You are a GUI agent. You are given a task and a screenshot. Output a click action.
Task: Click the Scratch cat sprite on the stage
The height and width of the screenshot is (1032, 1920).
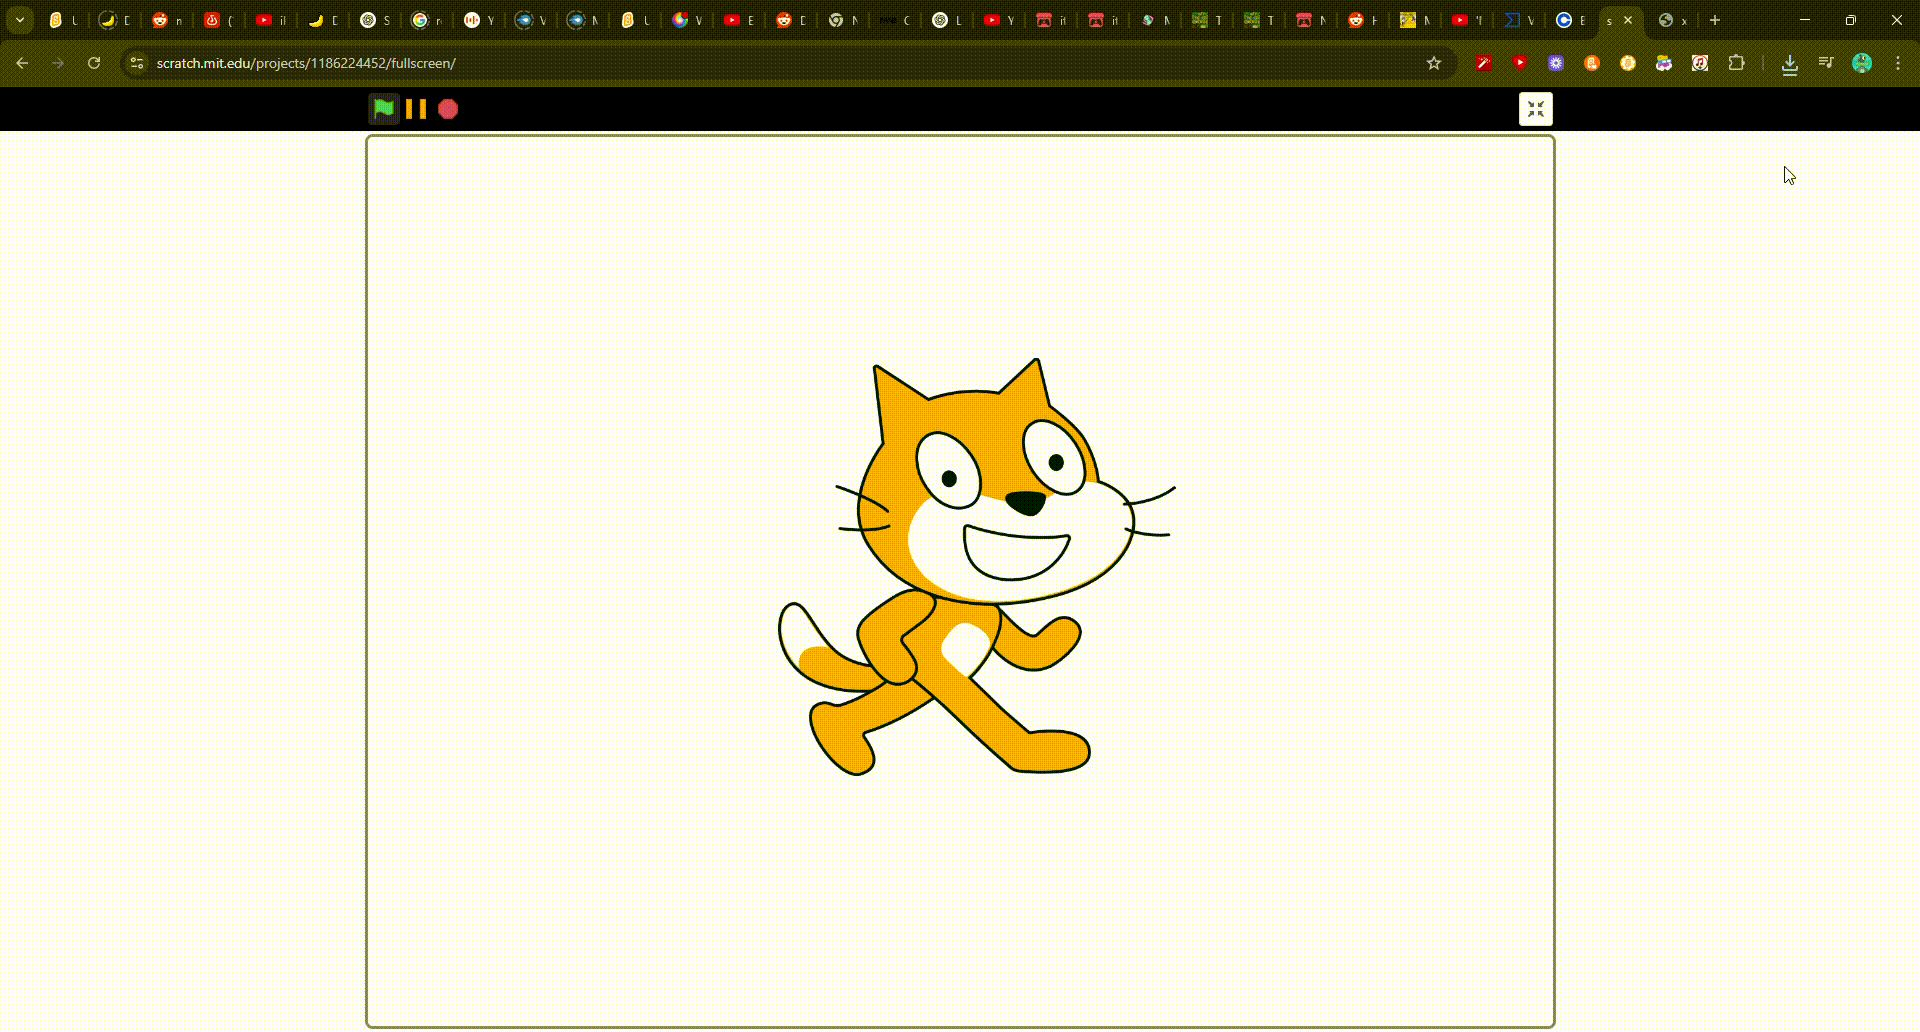[975, 567]
